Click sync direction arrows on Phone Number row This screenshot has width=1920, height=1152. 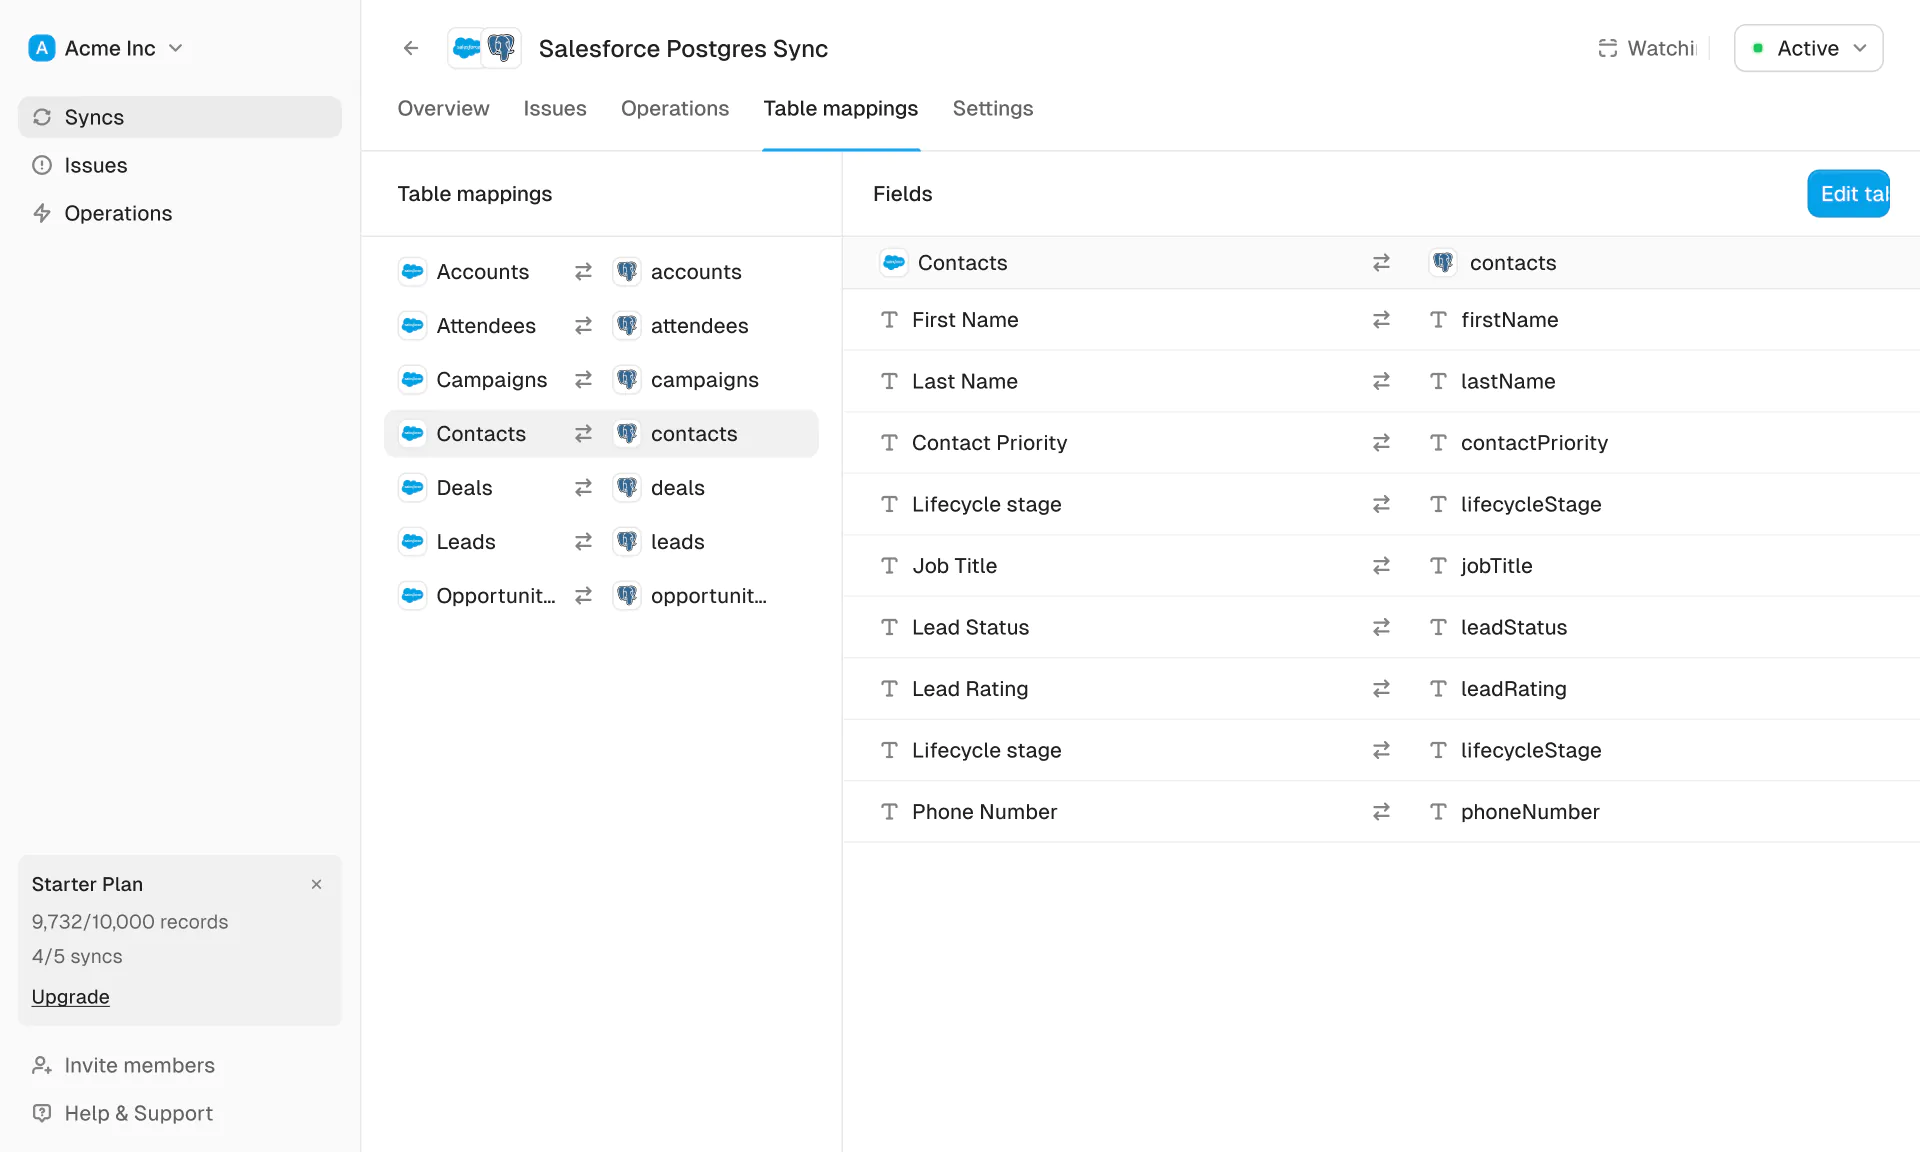pos(1381,812)
